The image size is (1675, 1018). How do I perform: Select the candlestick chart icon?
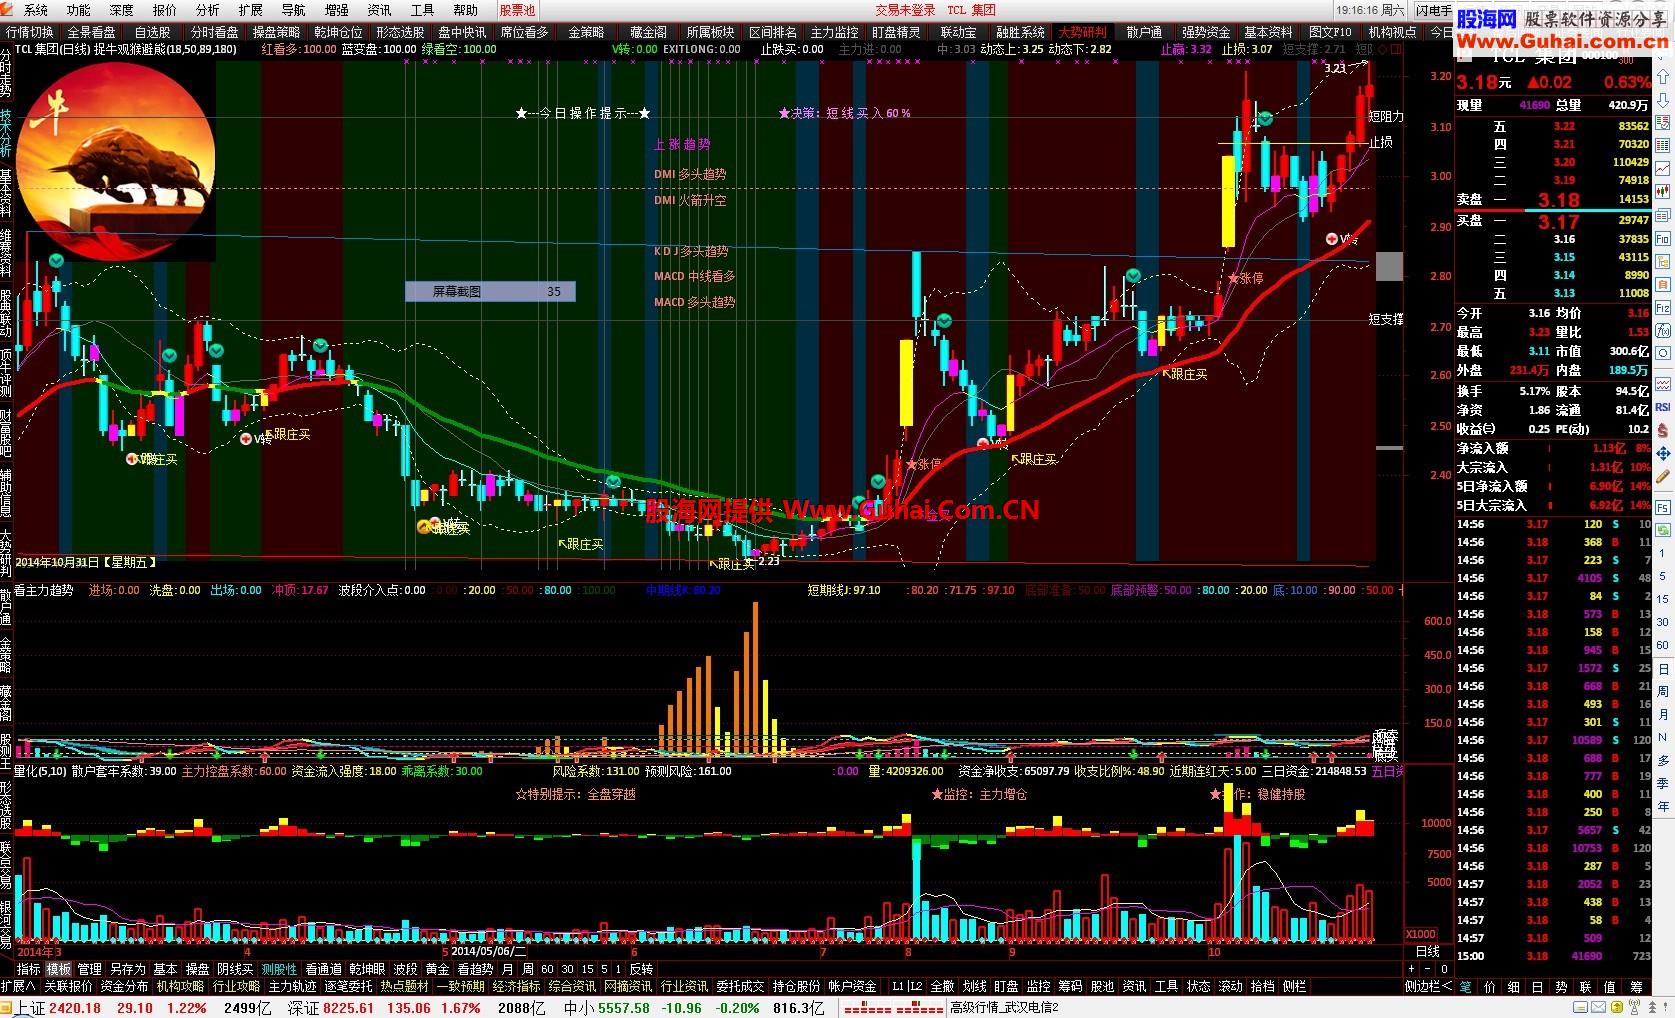(1663, 190)
